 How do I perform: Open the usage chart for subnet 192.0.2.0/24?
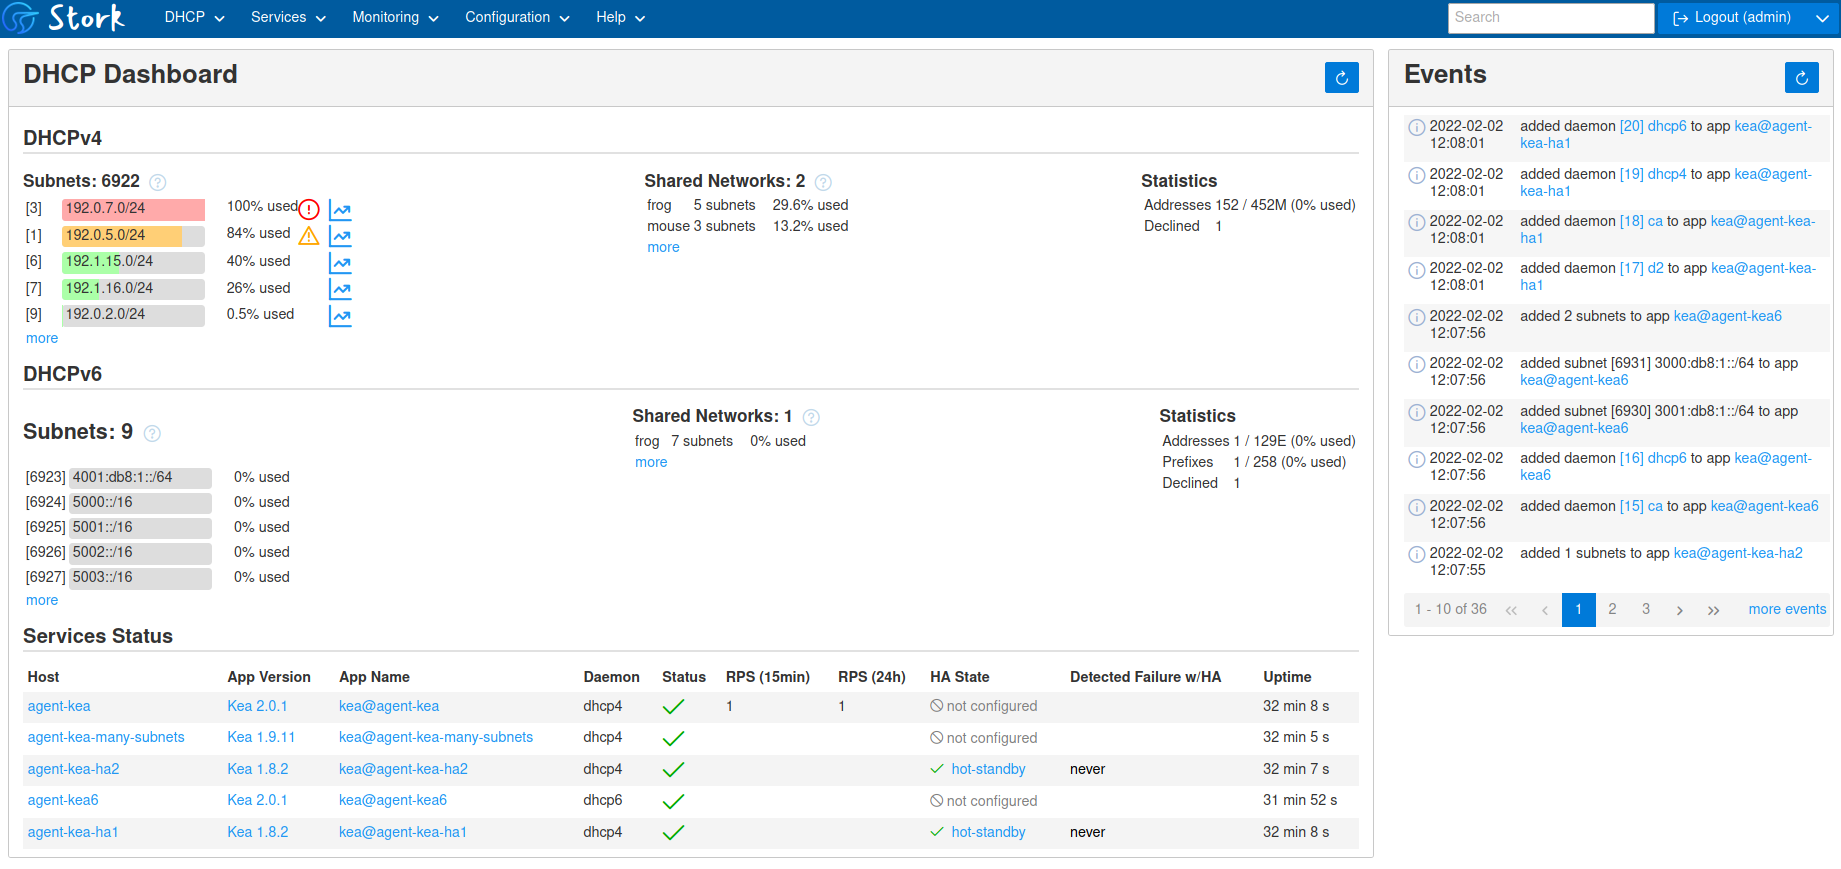pos(340,316)
